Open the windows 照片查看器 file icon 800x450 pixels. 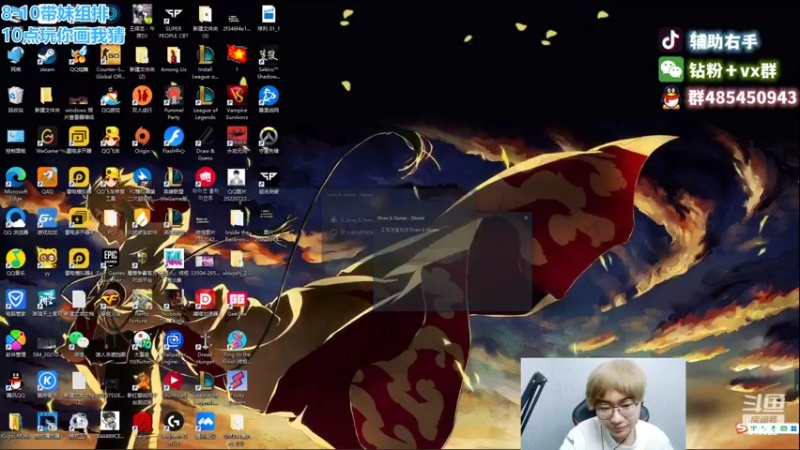[x=79, y=103]
